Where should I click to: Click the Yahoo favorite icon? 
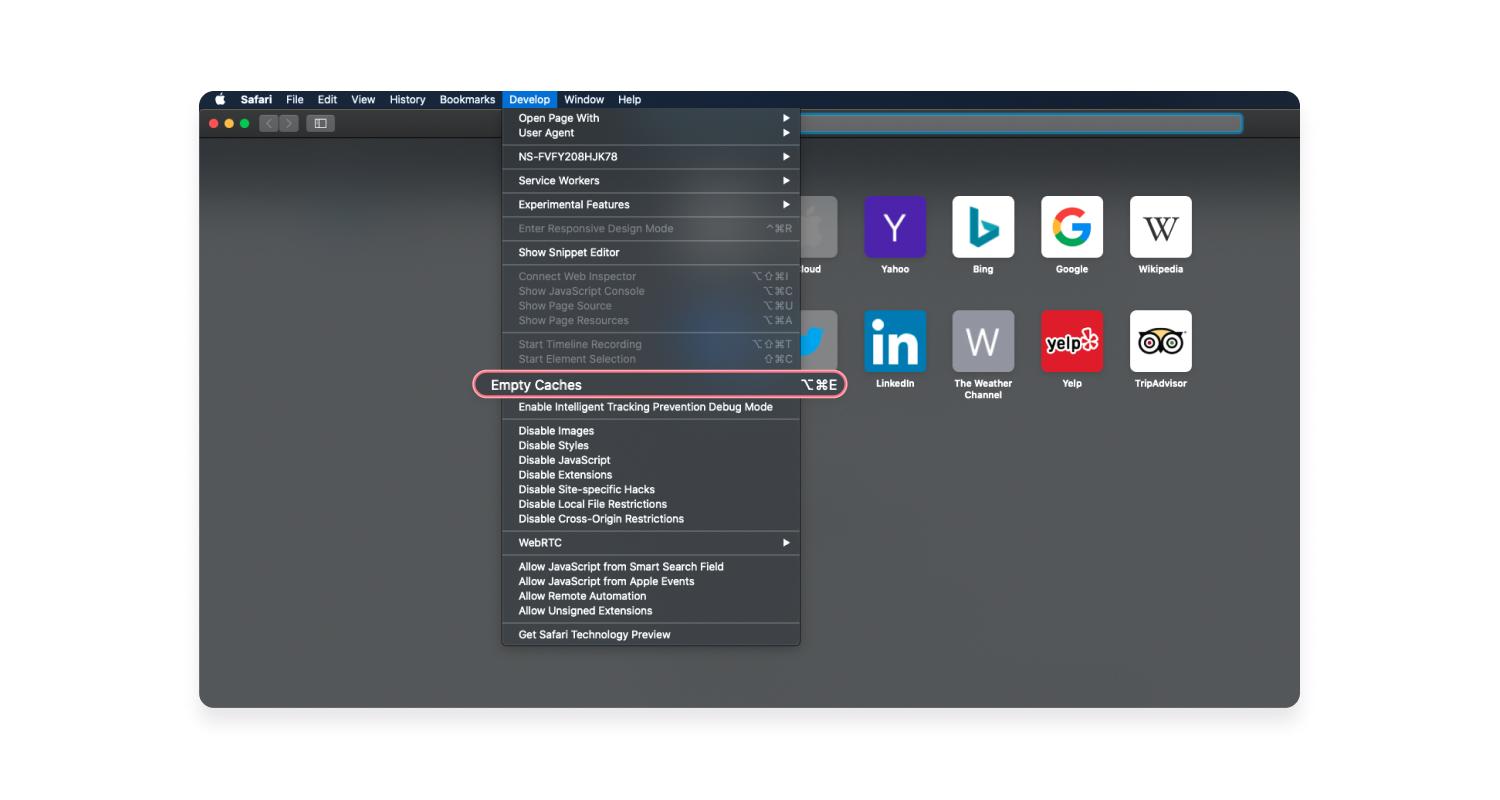click(x=895, y=227)
